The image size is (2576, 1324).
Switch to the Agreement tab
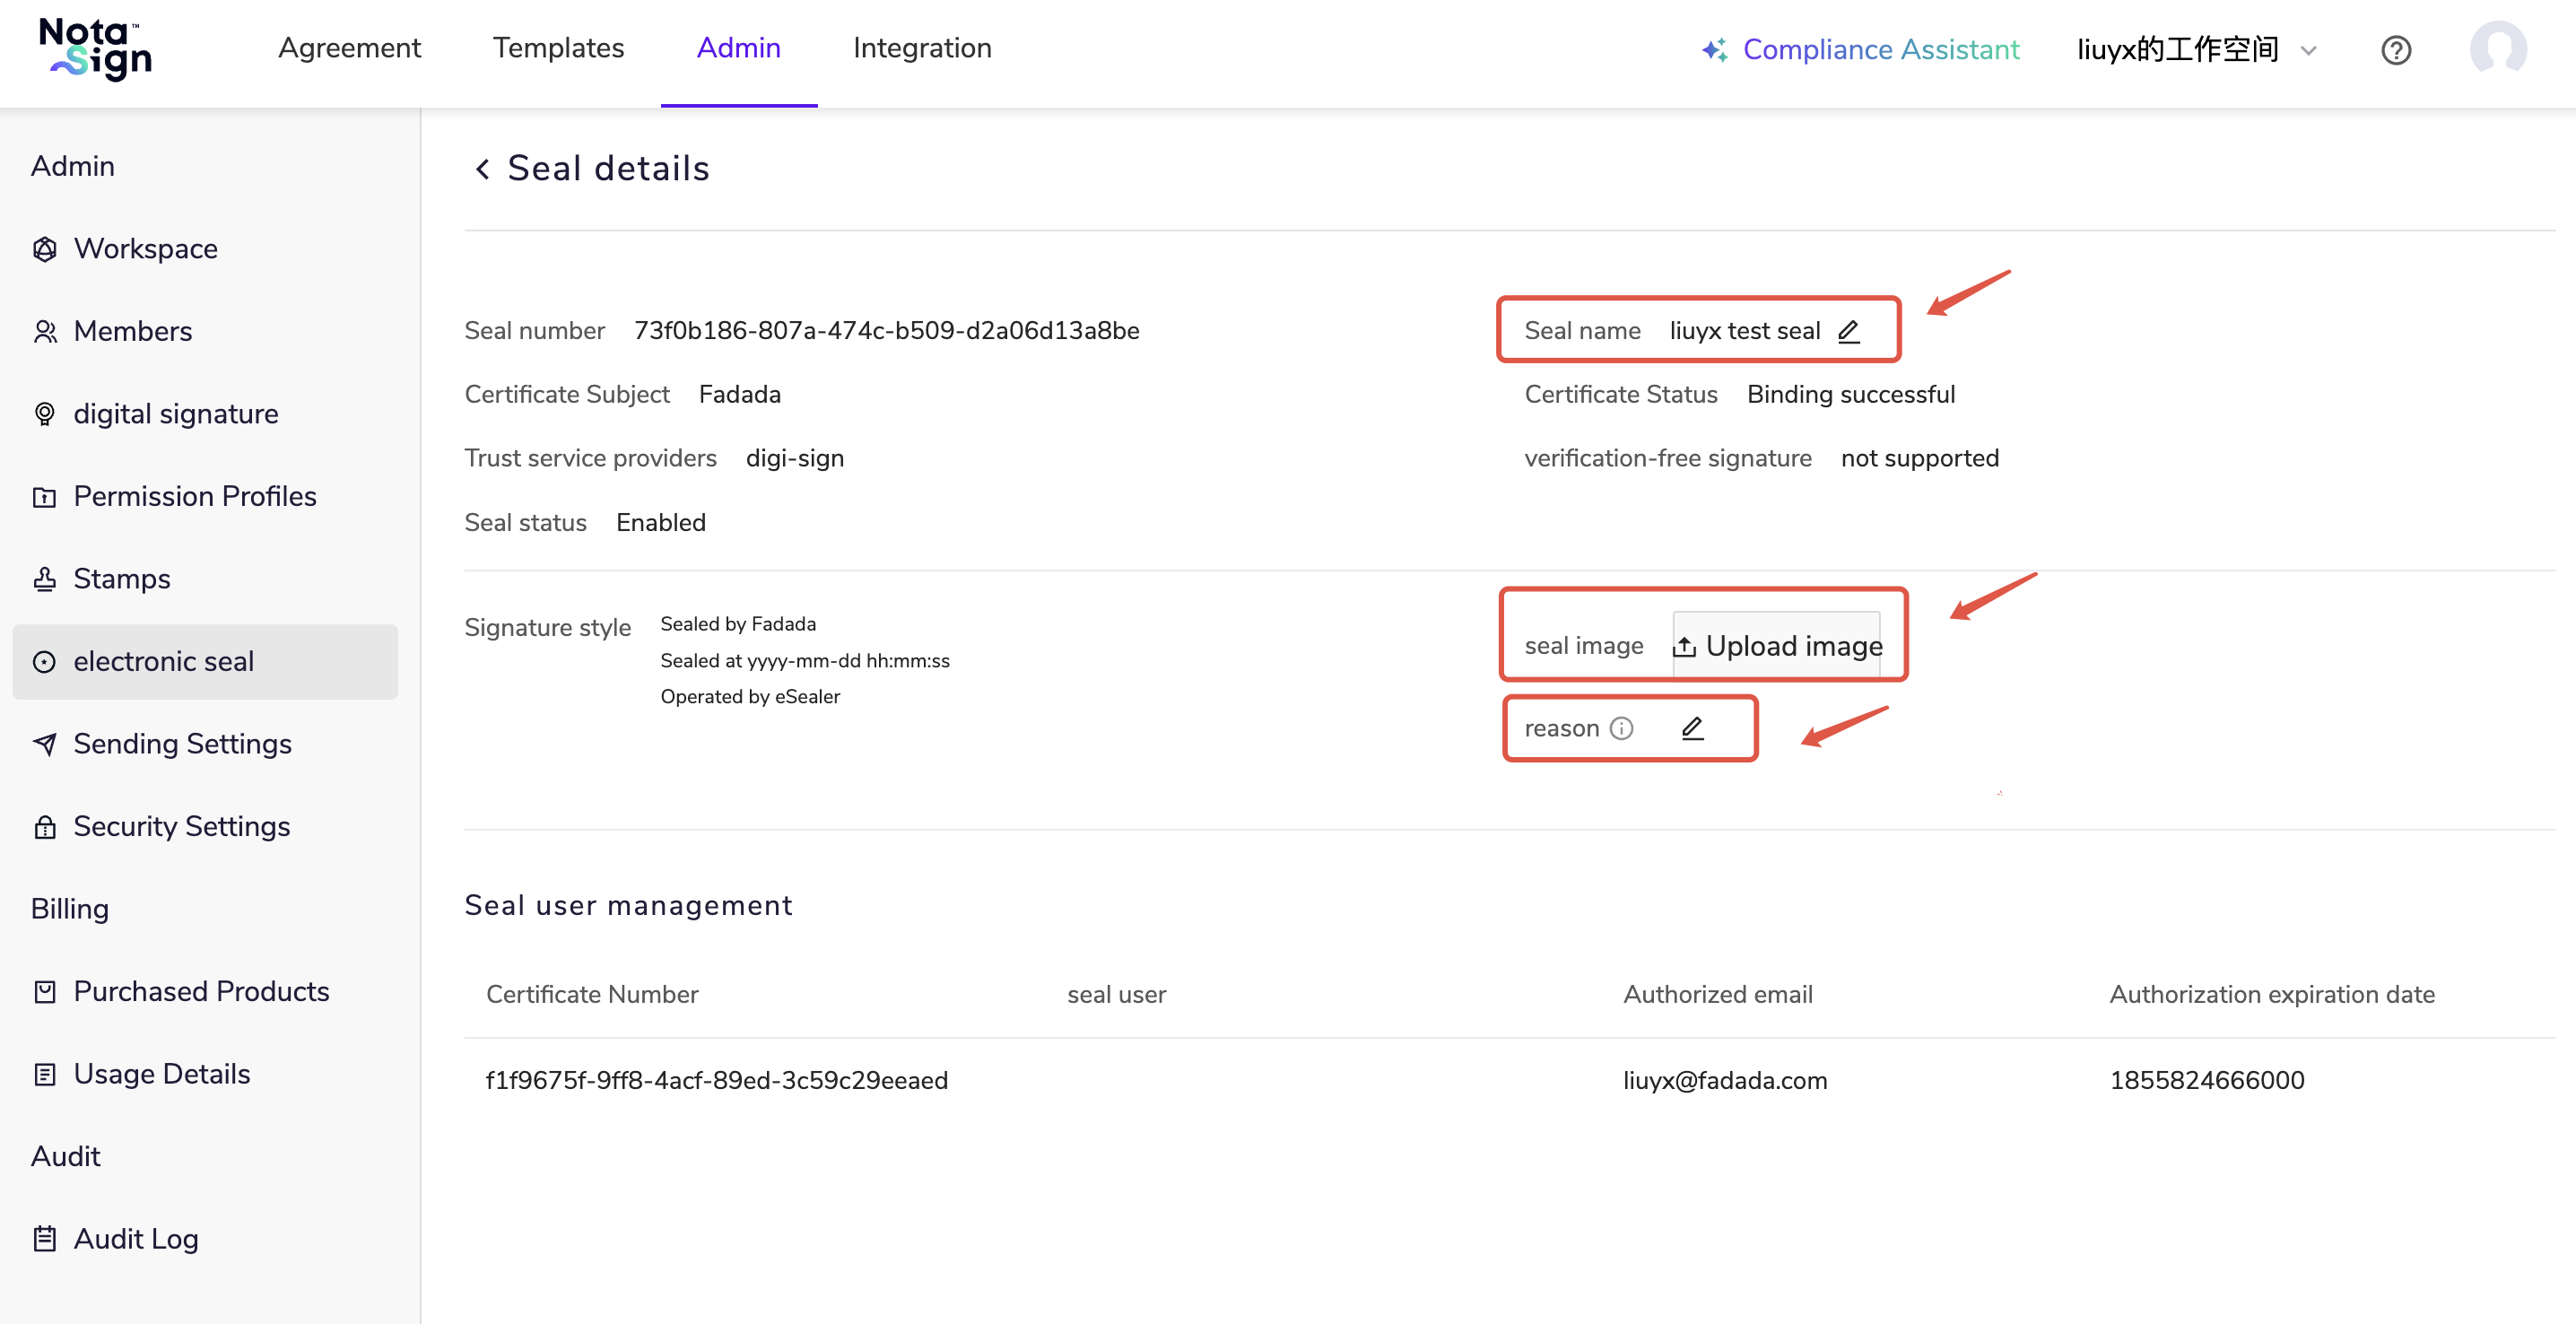pyautogui.click(x=349, y=48)
